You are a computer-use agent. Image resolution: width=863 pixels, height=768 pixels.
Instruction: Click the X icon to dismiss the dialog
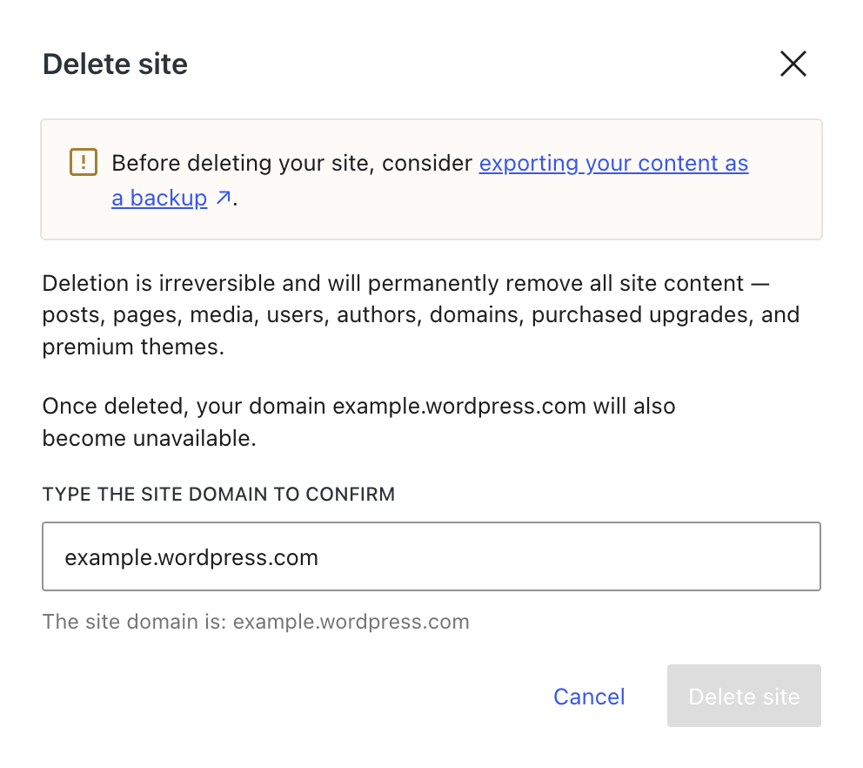click(793, 63)
